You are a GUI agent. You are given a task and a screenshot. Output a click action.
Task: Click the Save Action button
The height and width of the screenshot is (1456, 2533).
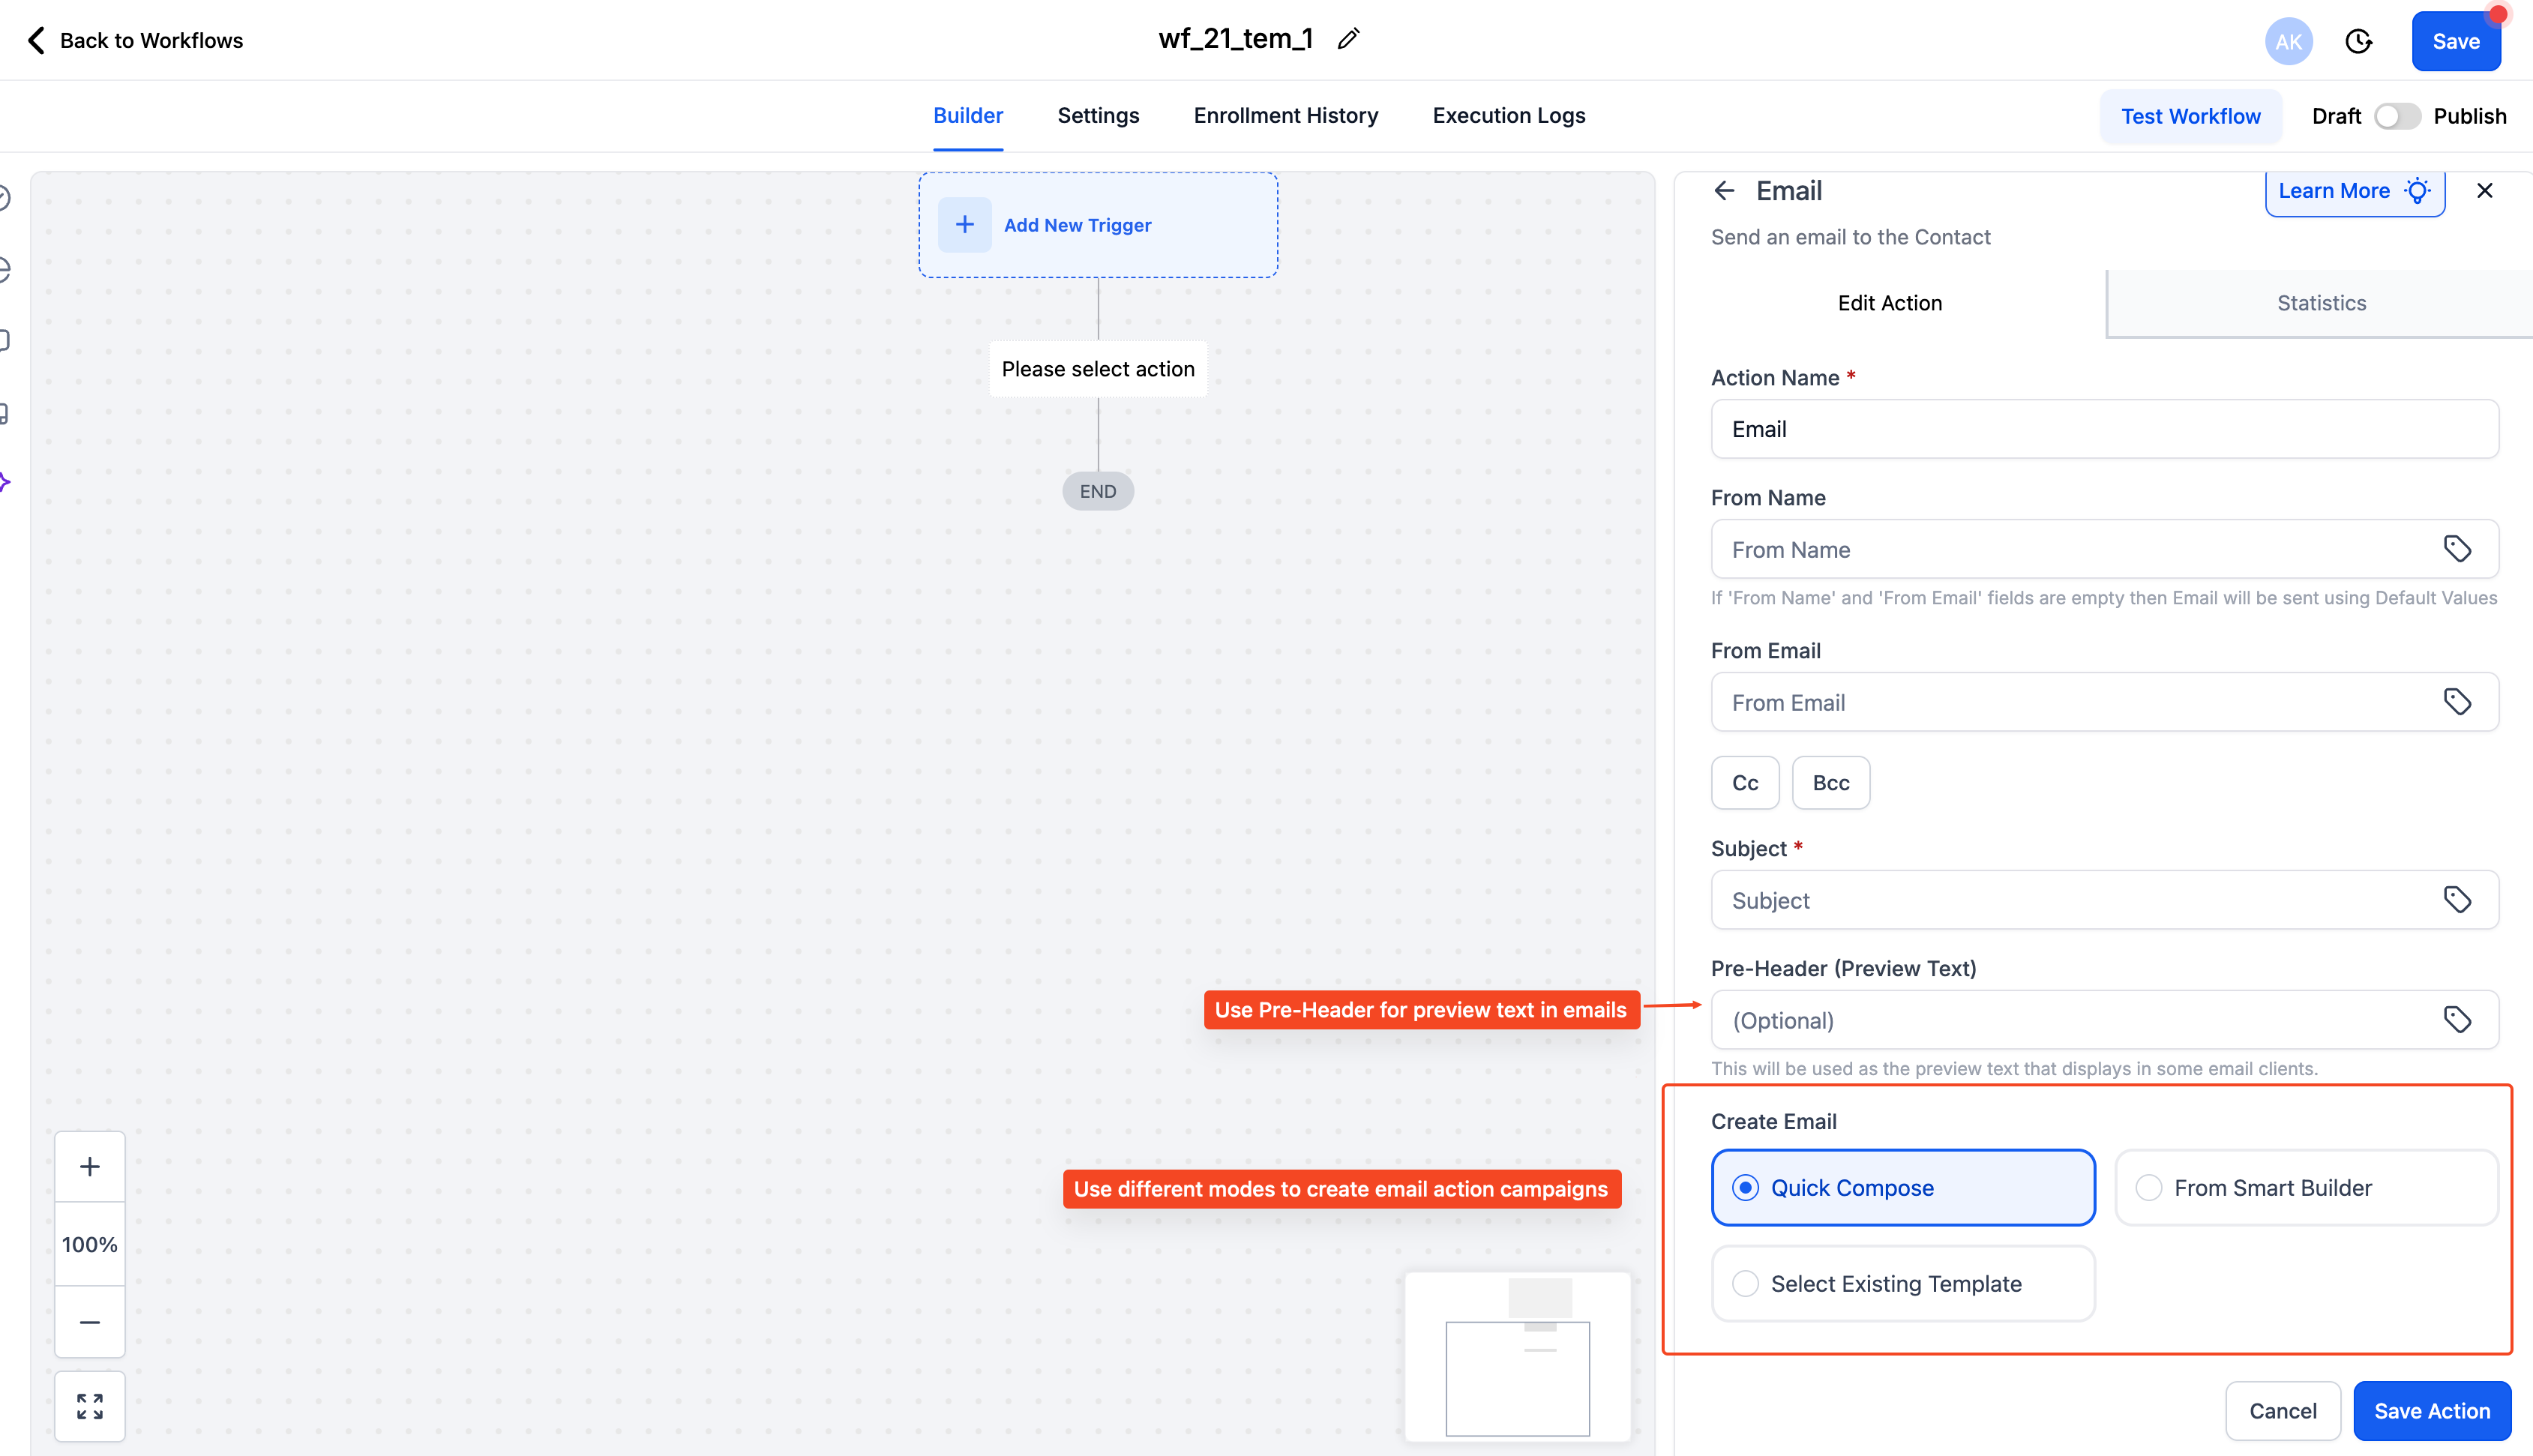tap(2431, 1411)
